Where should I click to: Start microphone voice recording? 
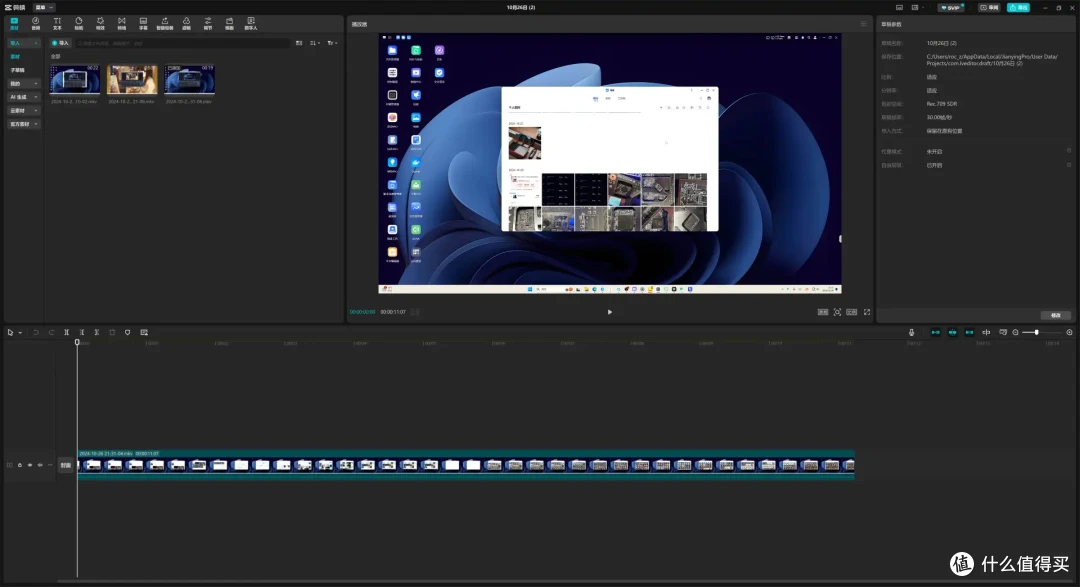coord(911,332)
